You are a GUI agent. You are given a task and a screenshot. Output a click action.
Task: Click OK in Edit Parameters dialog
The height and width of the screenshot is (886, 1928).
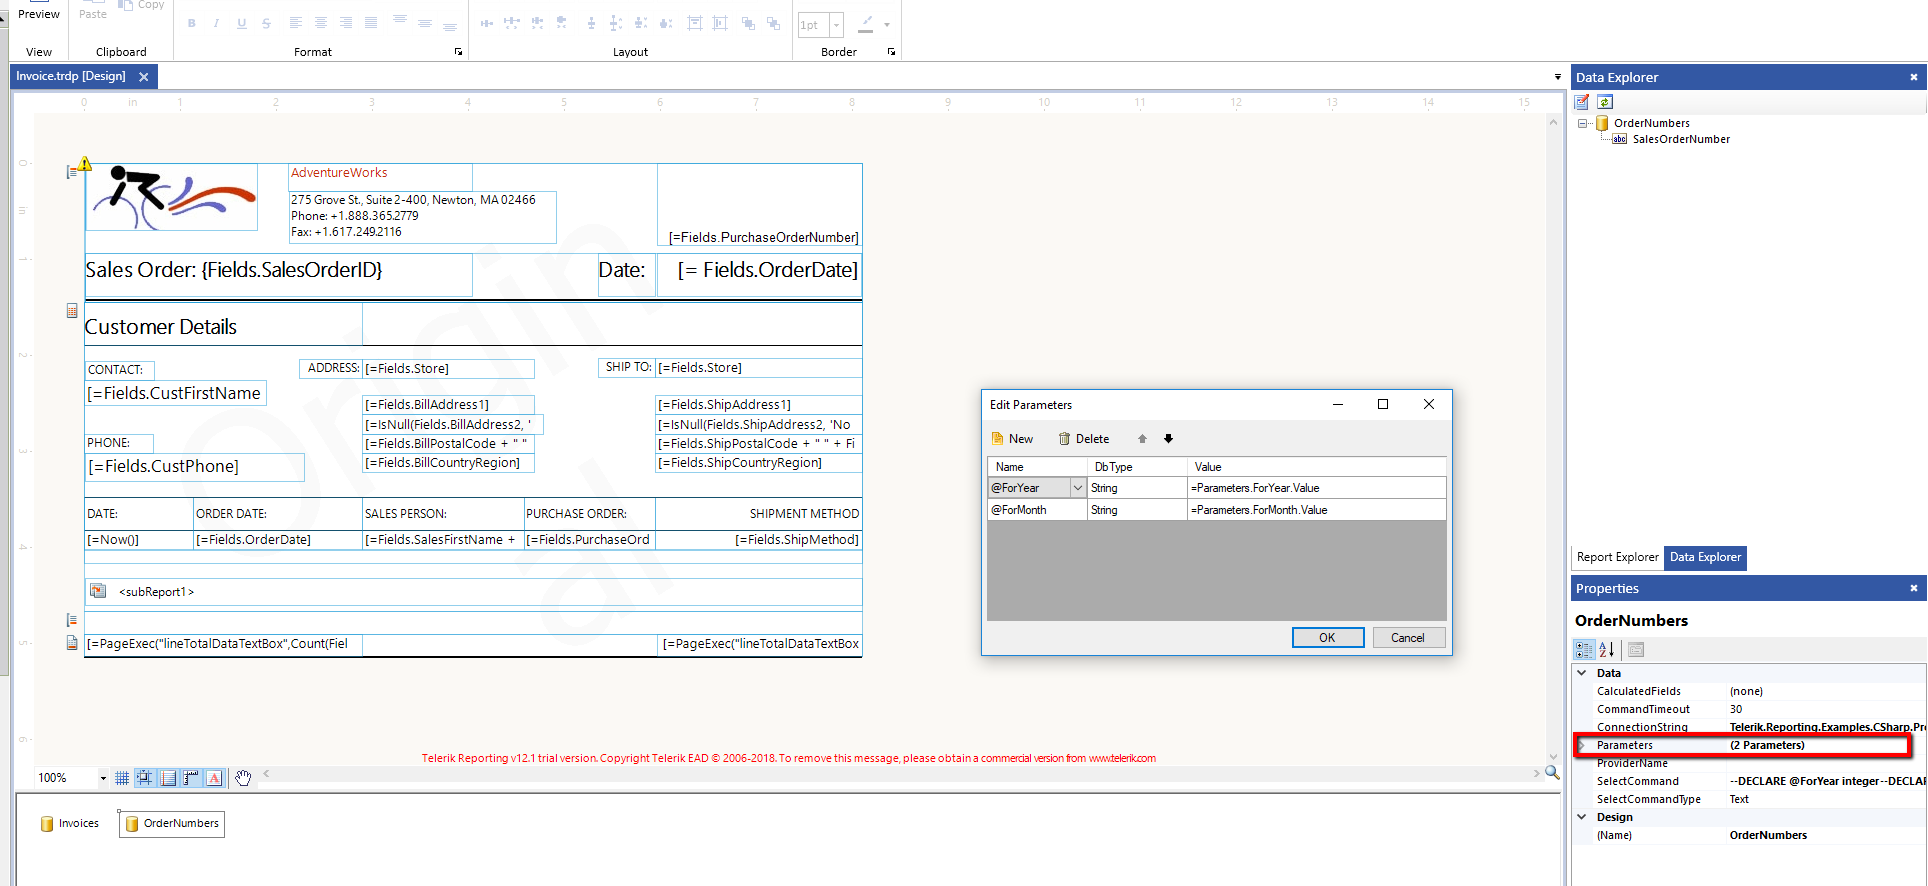(1327, 638)
